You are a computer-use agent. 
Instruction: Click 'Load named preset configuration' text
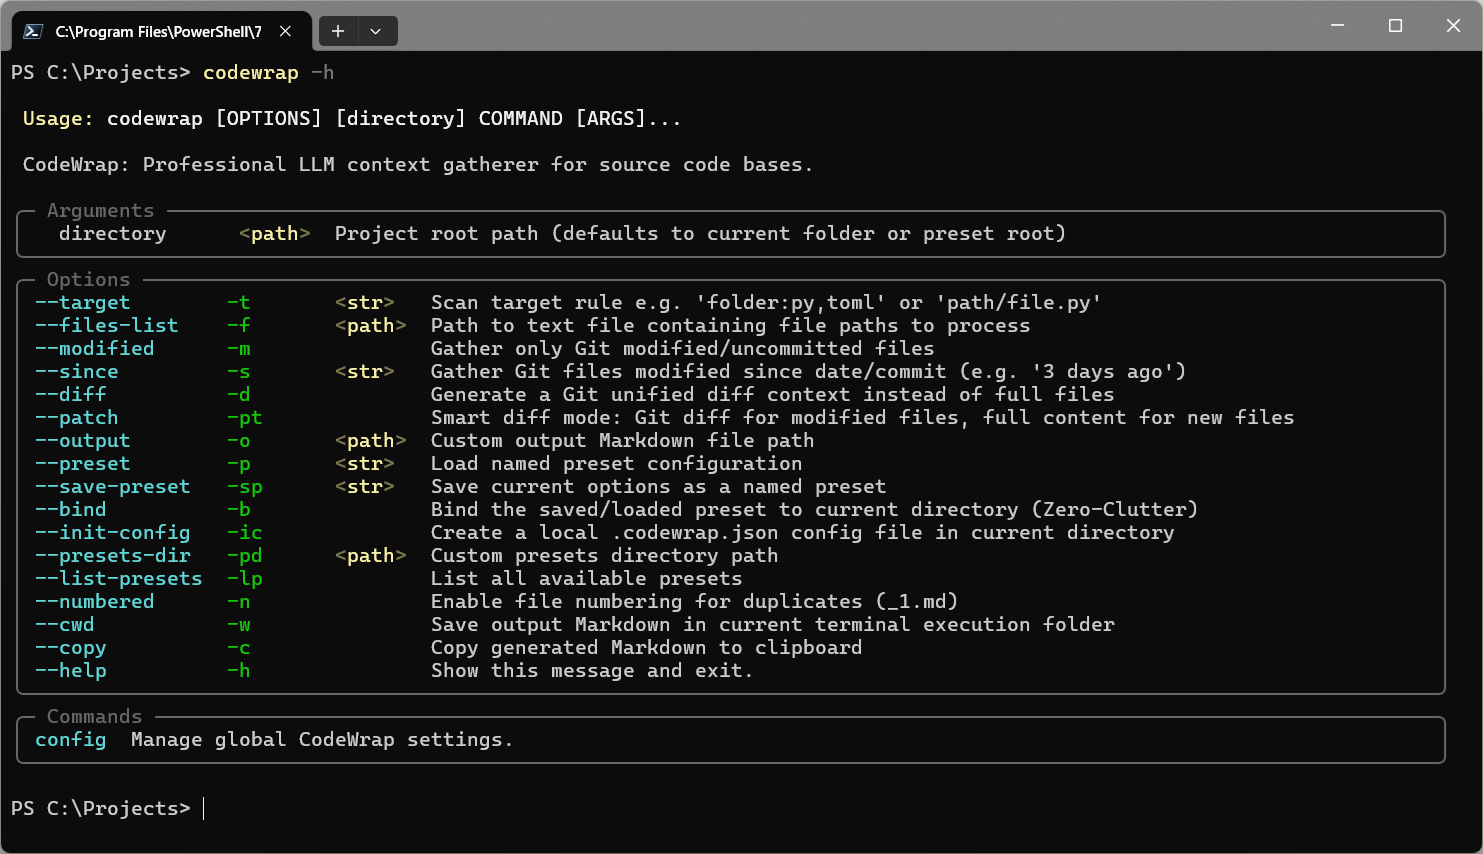click(617, 464)
